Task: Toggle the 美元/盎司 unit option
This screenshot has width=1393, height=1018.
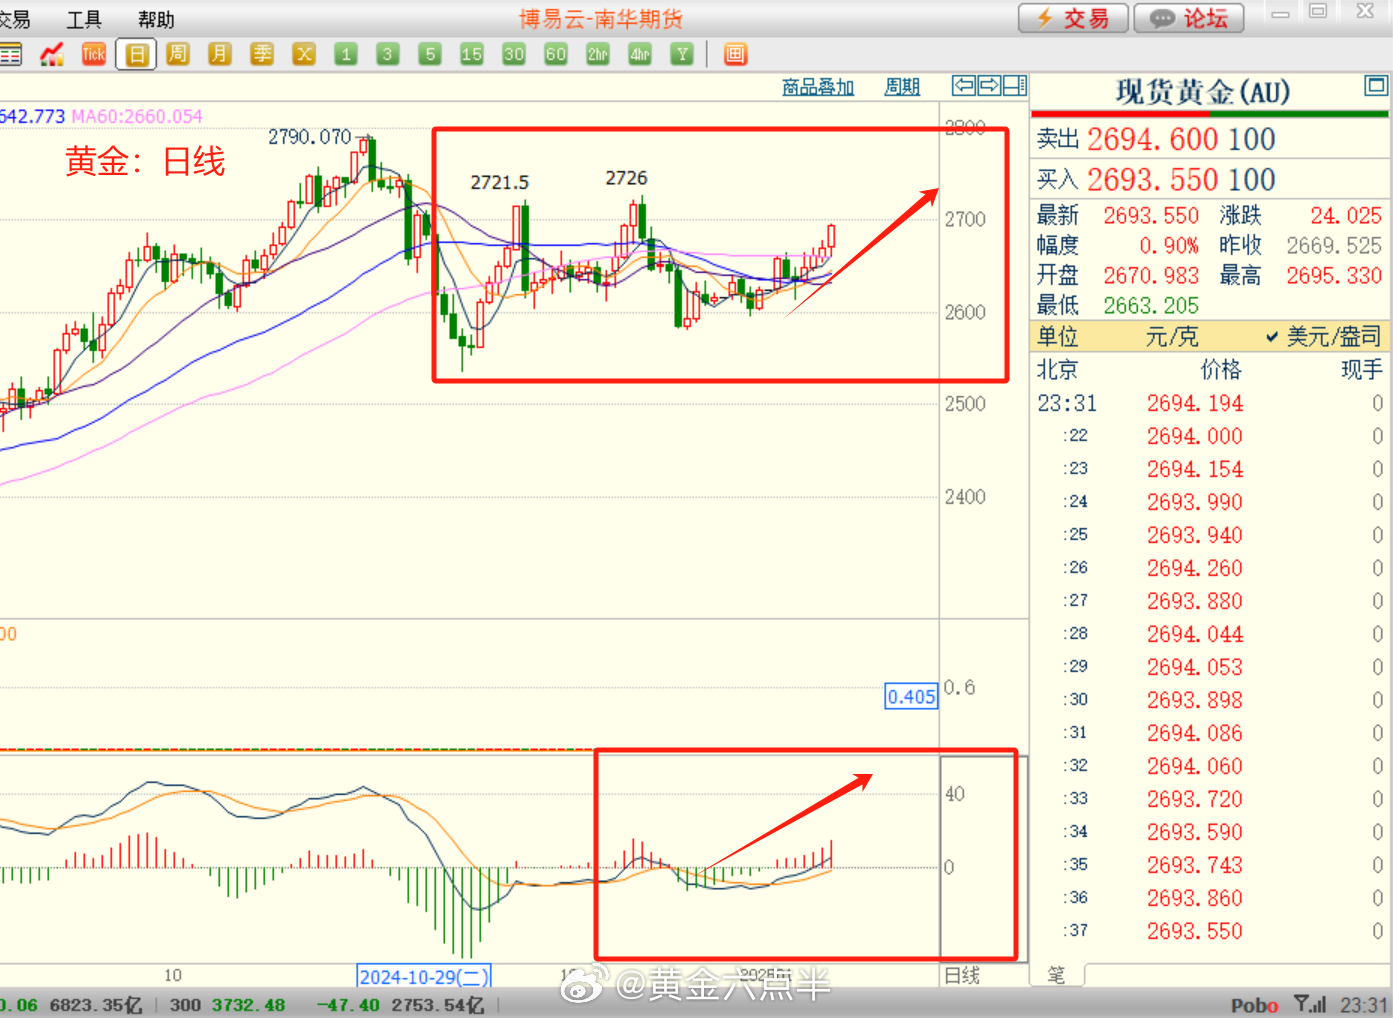Action: (x=1323, y=337)
